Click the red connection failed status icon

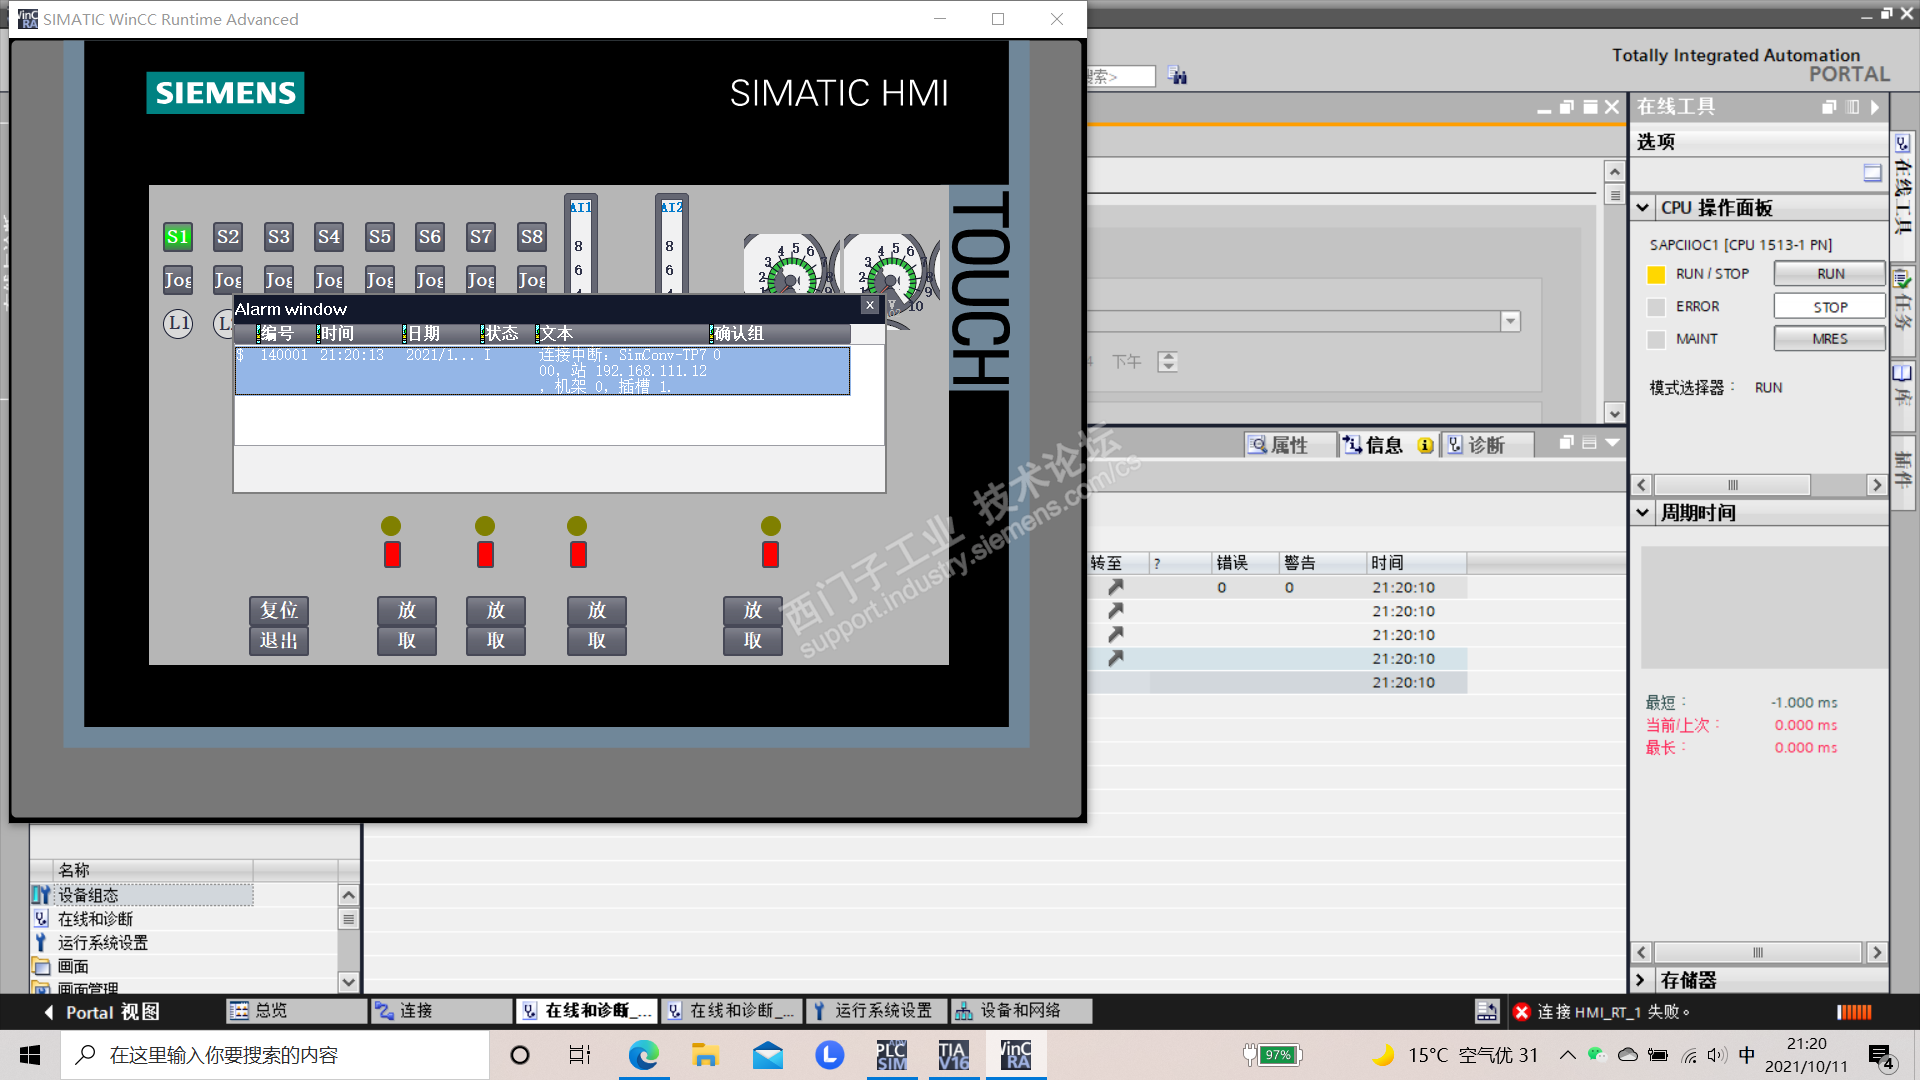point(1522,1012)
